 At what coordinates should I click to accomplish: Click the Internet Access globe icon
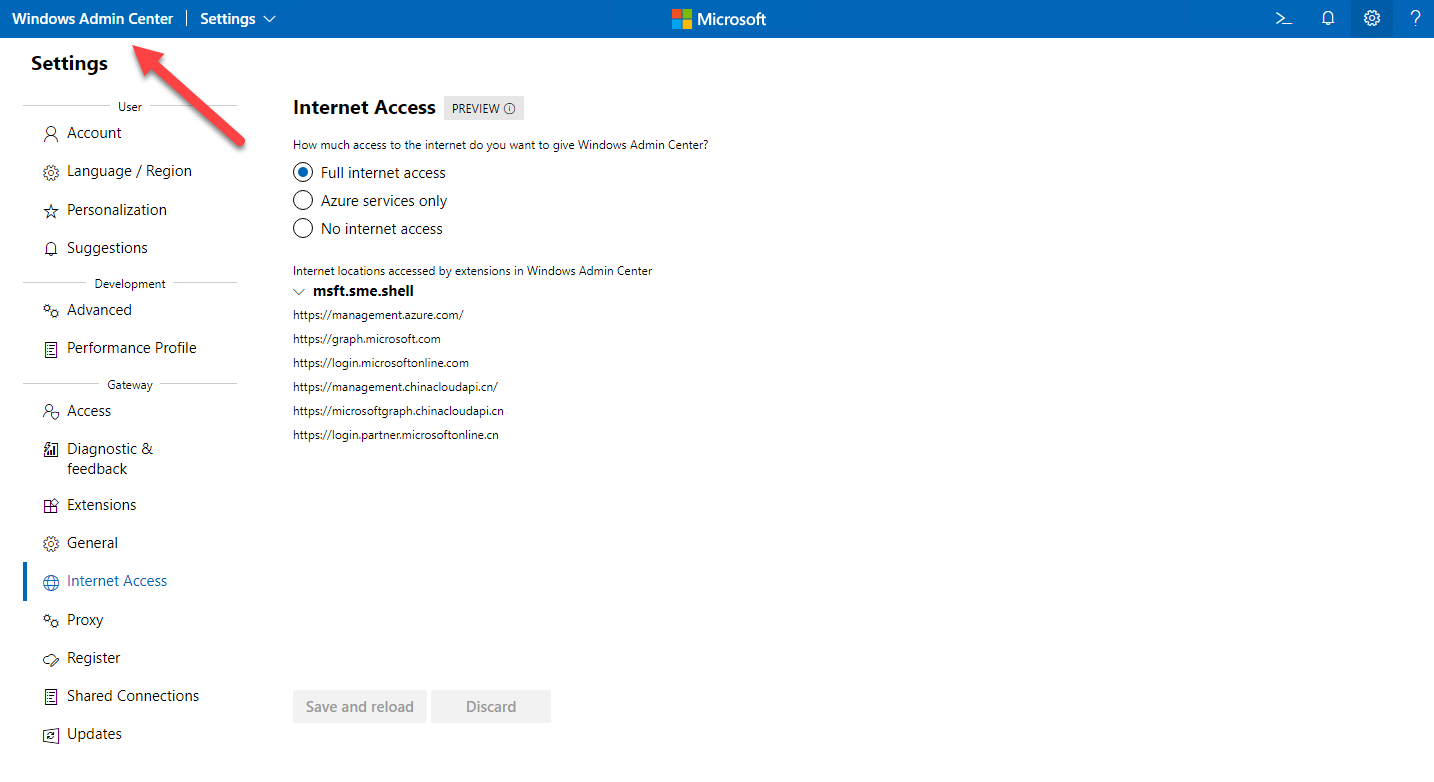pos(51,582)
